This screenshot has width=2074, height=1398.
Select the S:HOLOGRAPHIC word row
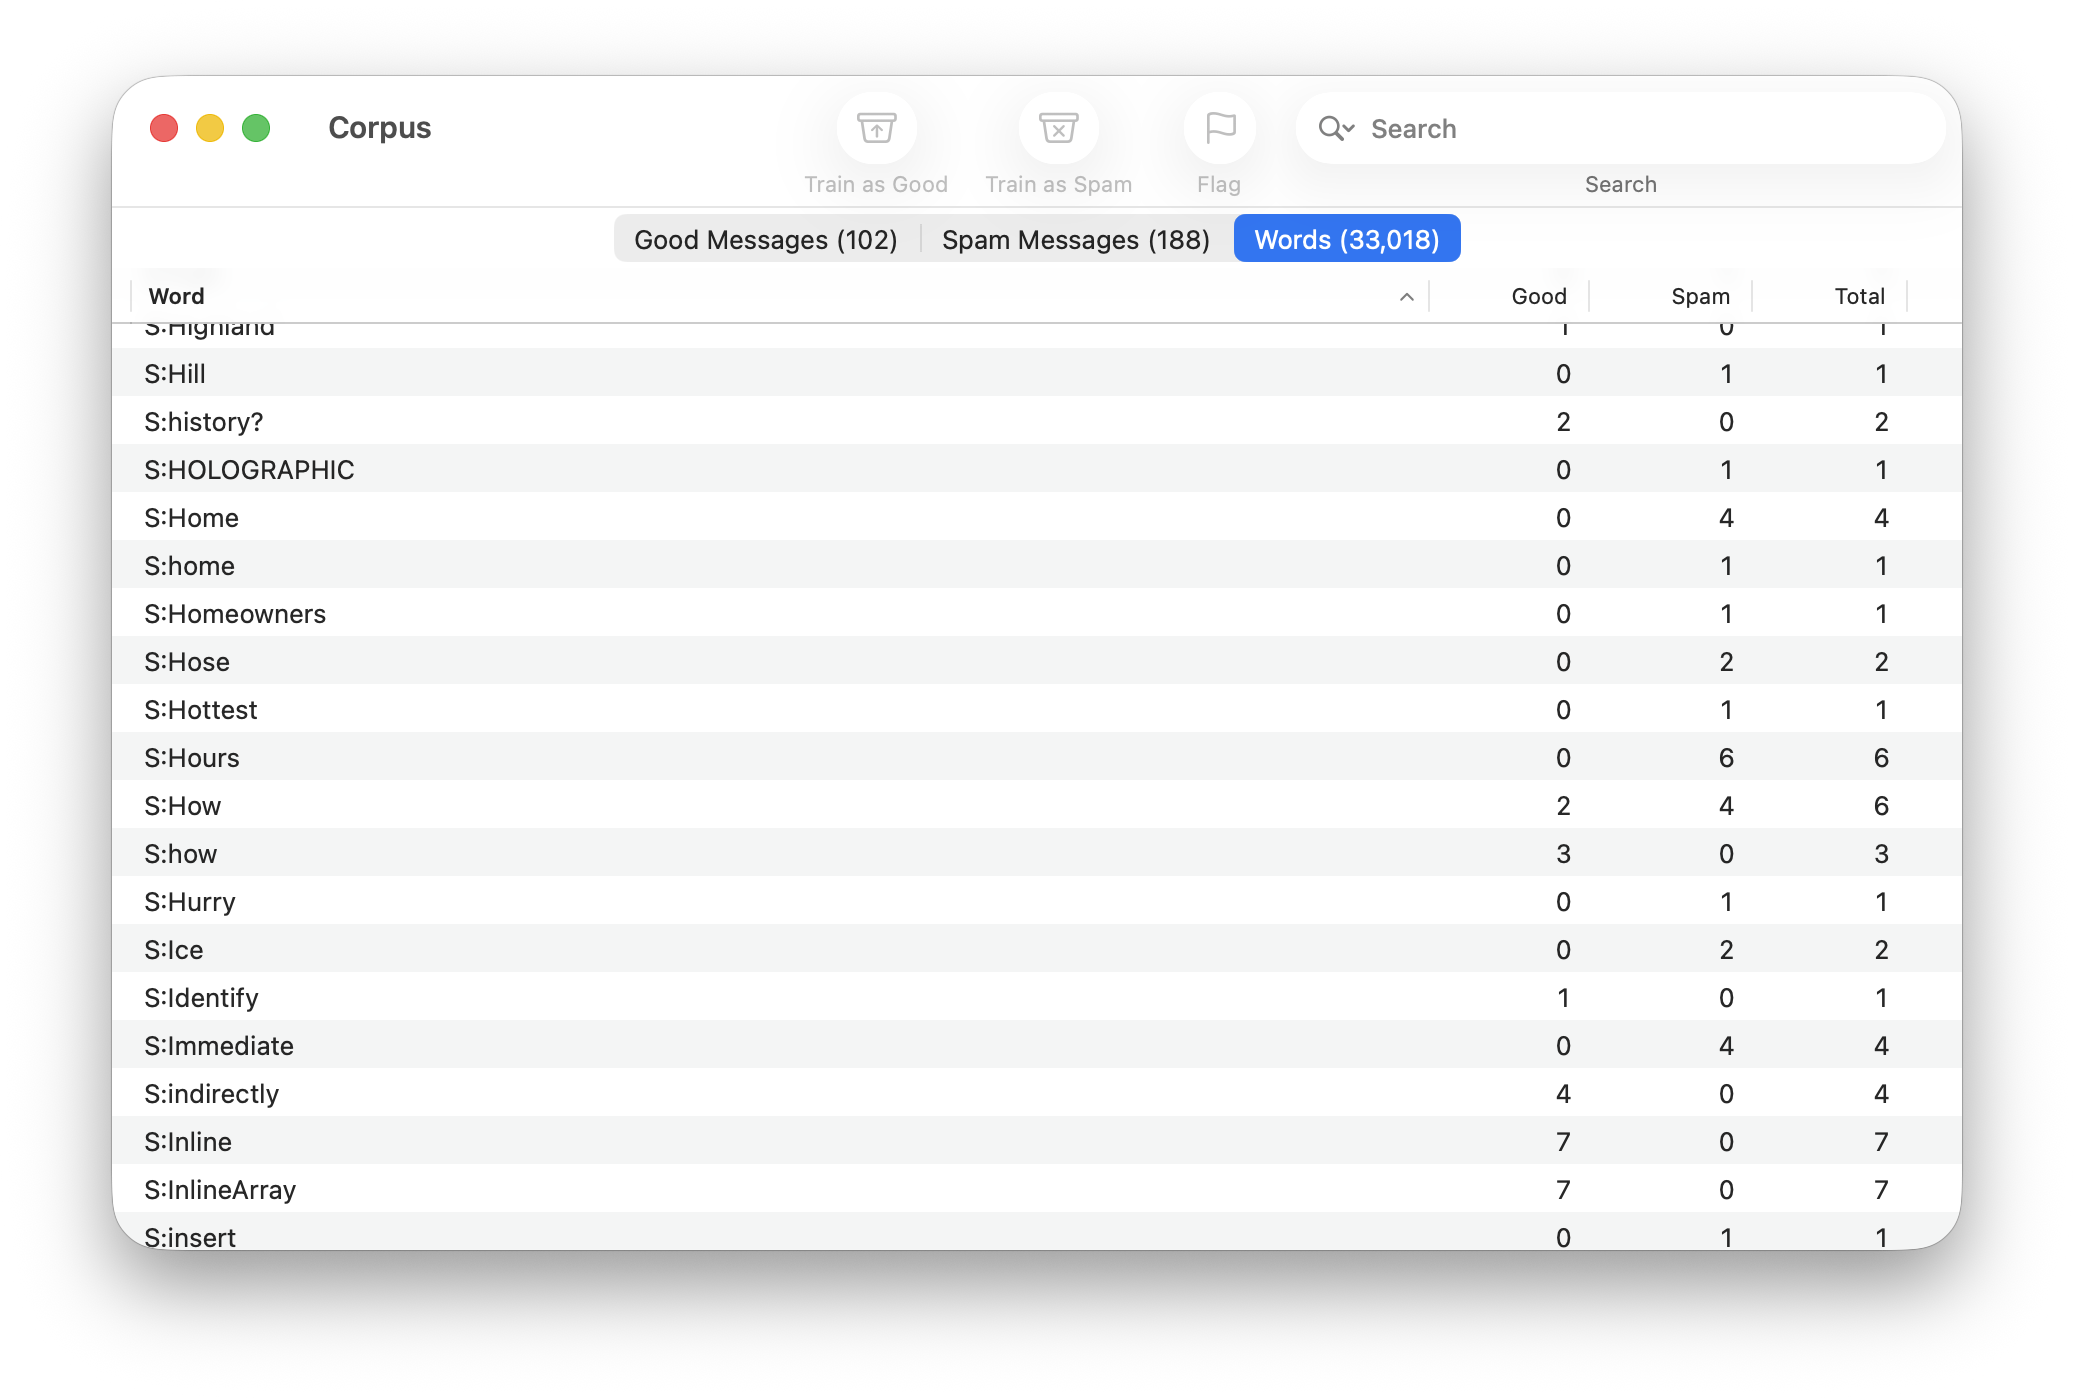click(x=249, y=470)
